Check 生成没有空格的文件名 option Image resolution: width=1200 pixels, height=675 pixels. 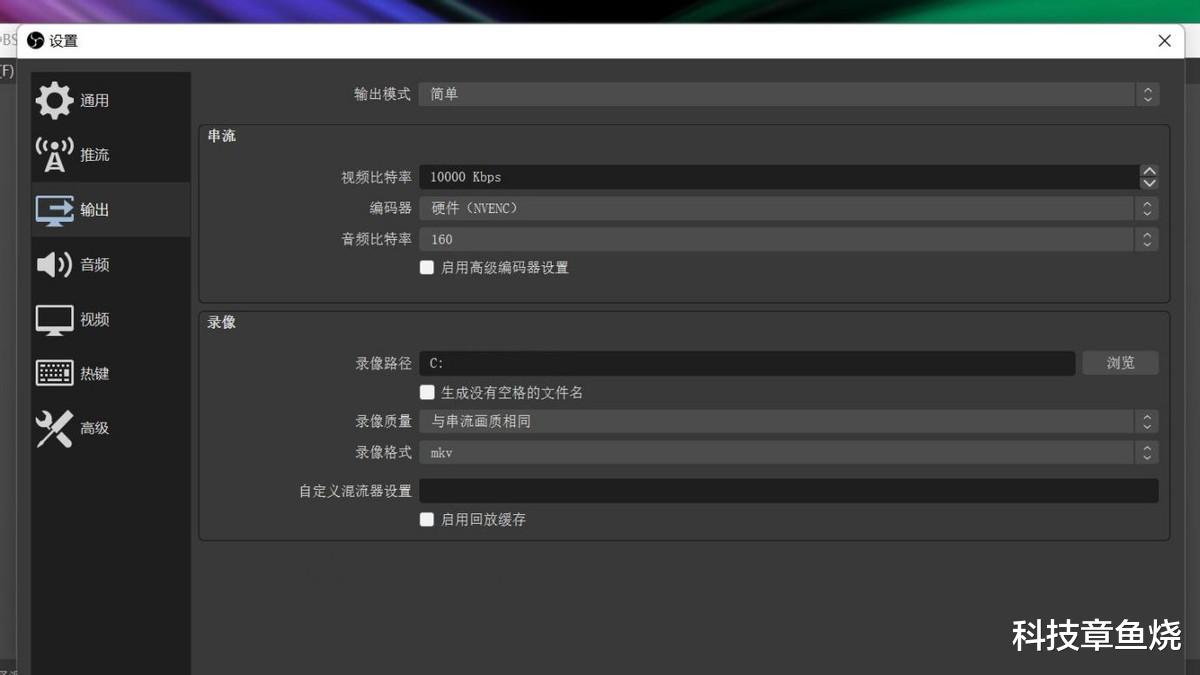click(x=427, y=392)
